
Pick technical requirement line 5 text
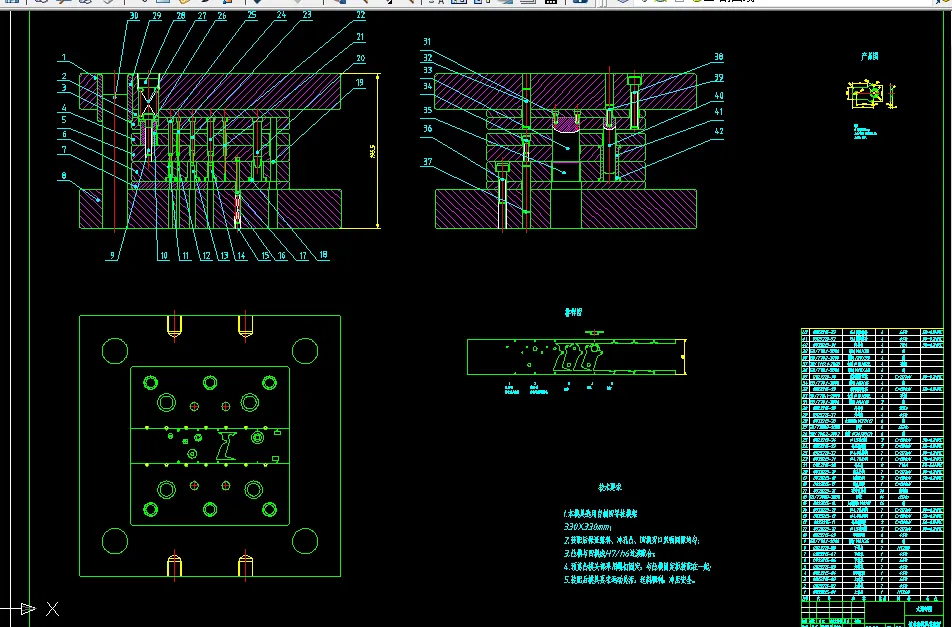point(630,580)
